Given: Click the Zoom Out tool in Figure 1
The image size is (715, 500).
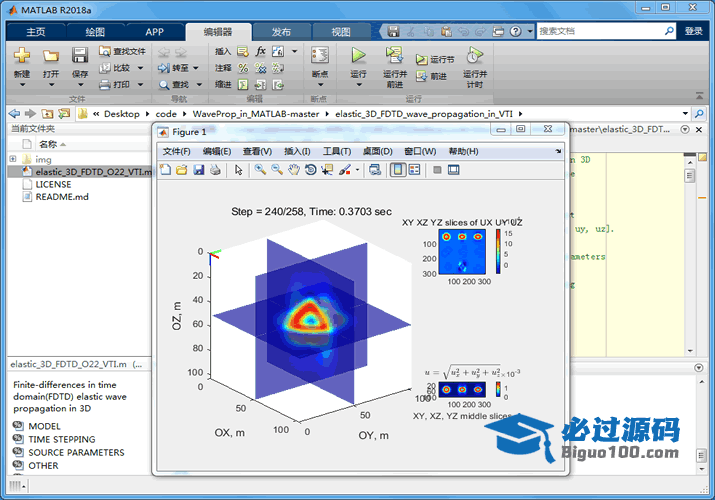Looking at the screenshot, I should click(x=277, y=170).
